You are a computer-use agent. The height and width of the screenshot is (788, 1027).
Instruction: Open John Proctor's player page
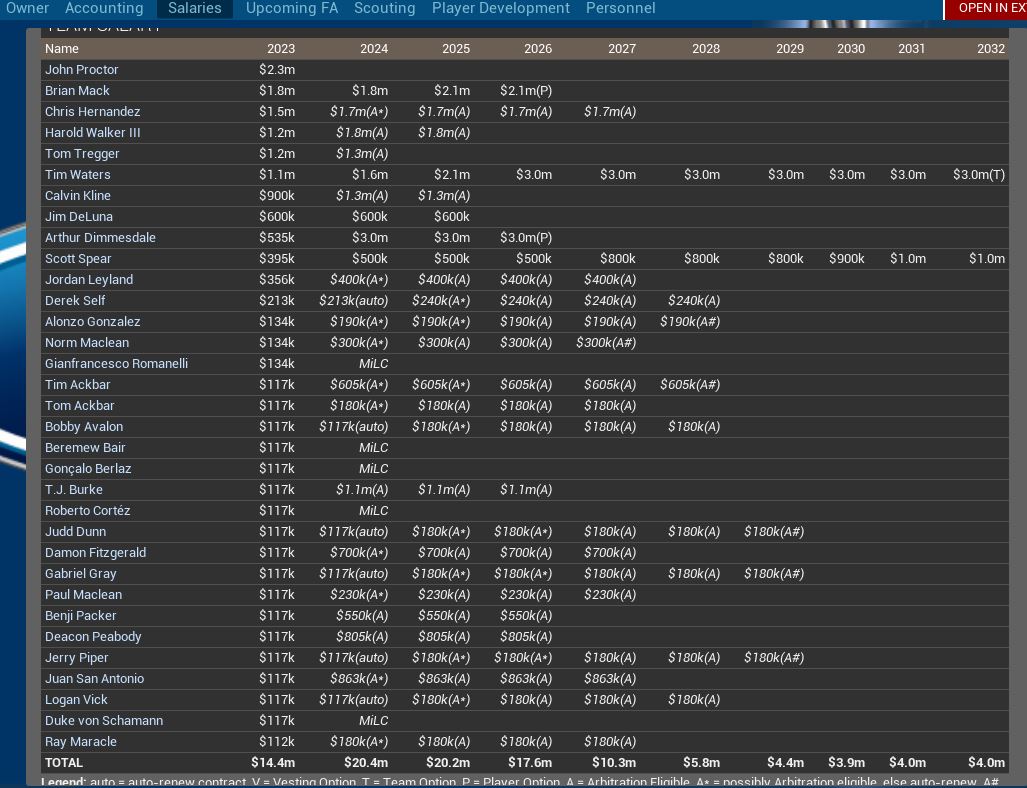tap(82, 70)
